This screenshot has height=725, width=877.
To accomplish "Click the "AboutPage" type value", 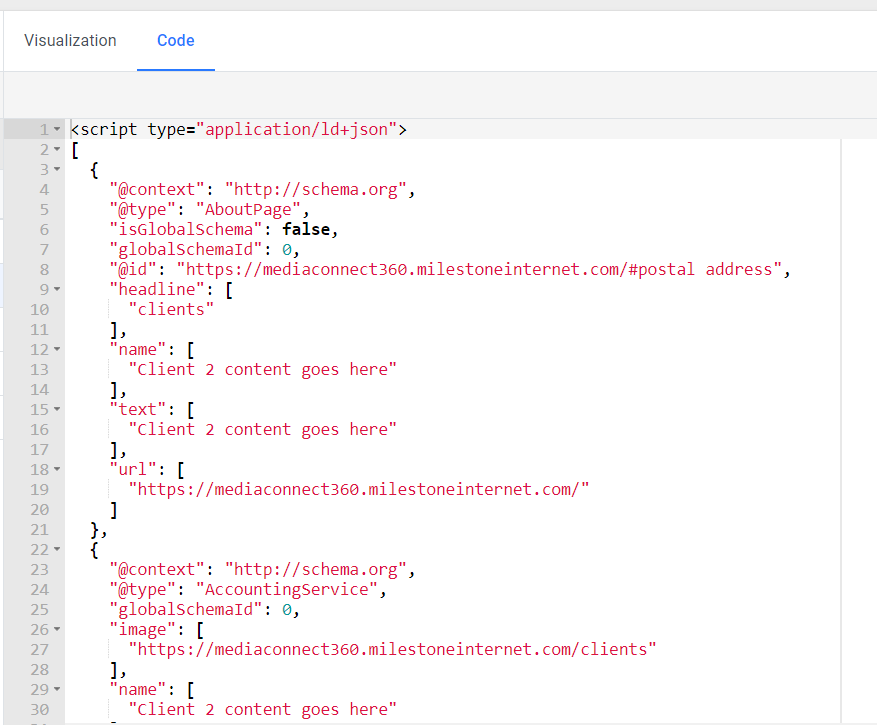I will pyautogui.click(x=248, y=210).
